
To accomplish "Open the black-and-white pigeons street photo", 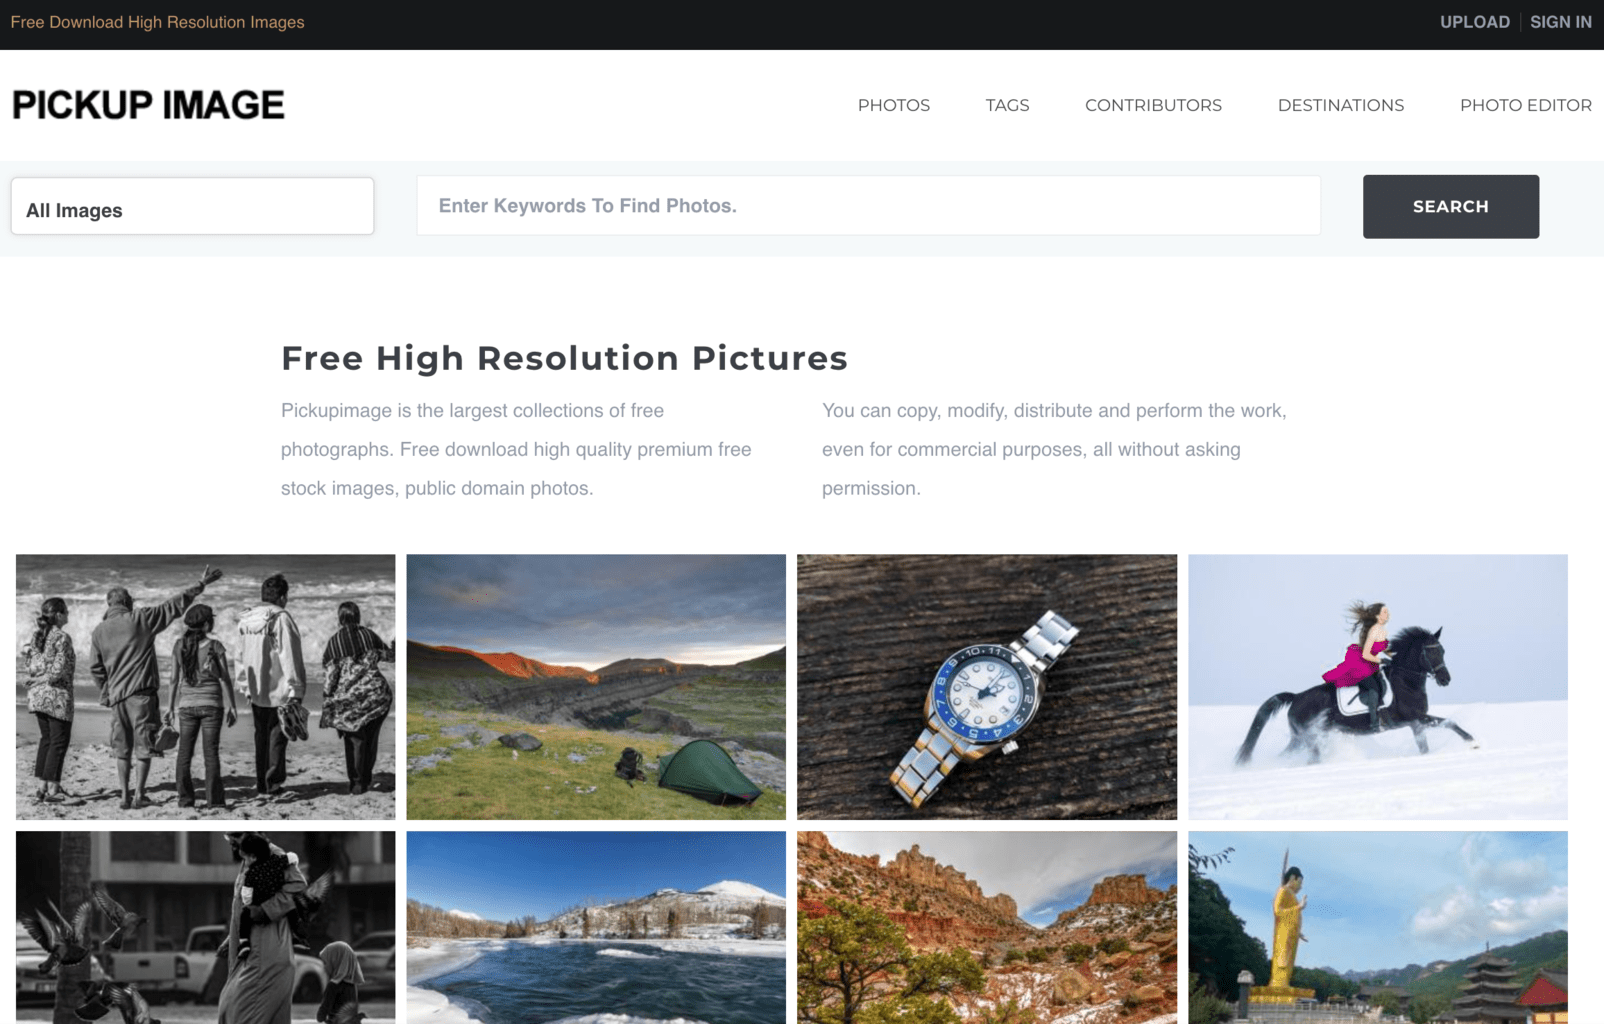I will [x=205, y=927].
